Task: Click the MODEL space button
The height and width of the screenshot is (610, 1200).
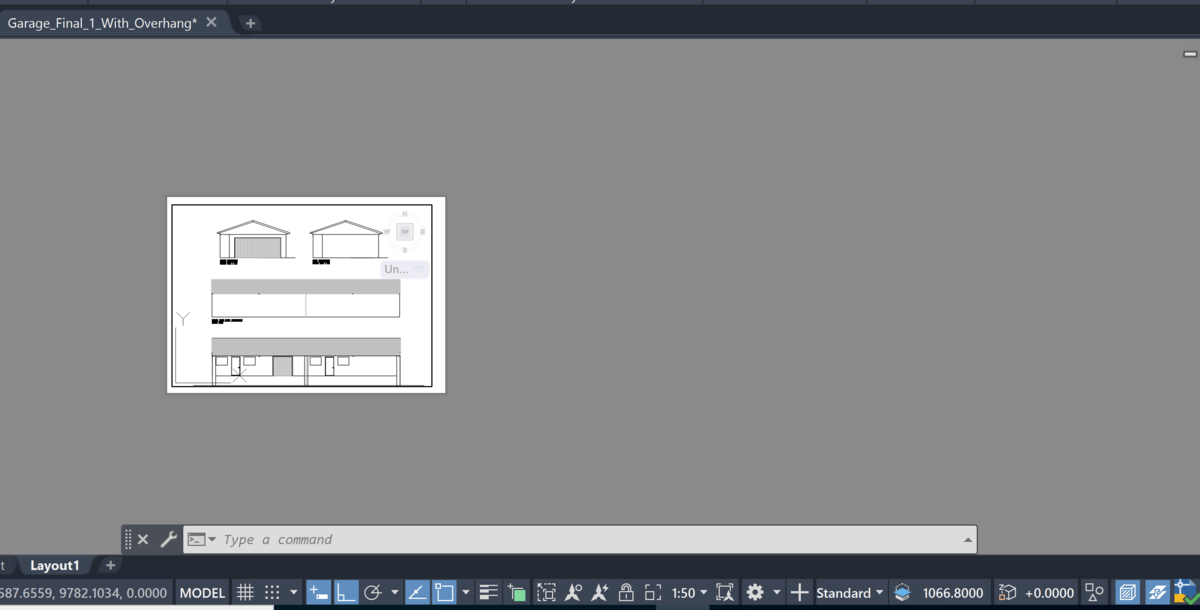Action: point(202,593)
